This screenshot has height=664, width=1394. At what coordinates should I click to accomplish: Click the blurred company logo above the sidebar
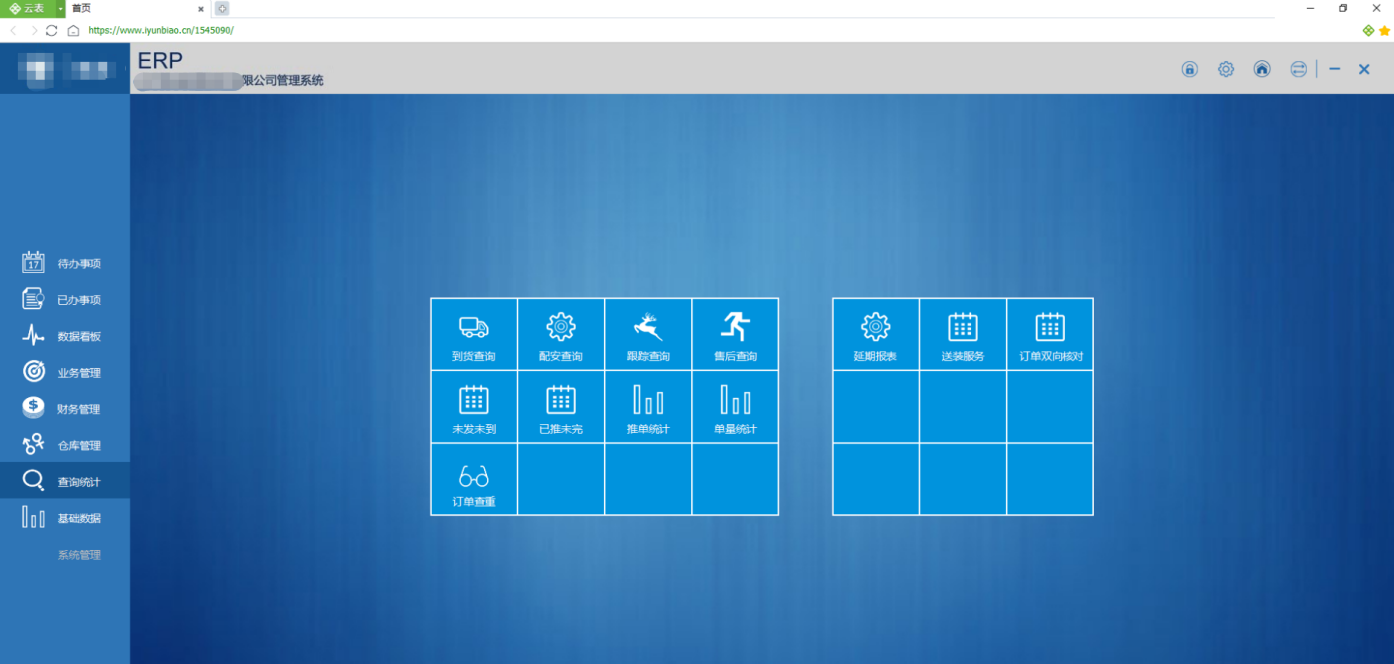[x=65, y=69]
